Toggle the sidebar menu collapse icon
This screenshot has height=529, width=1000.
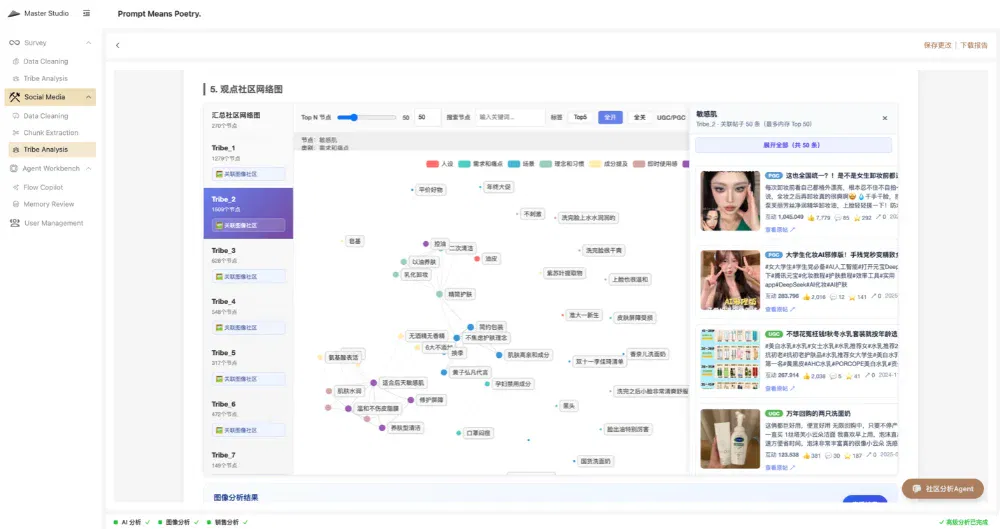pyautogui.click(x=86, y=13)
